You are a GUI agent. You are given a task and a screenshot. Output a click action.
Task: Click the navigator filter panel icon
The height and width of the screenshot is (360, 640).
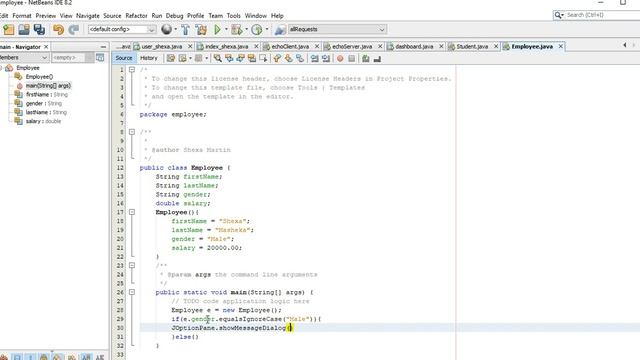[100, 58]
